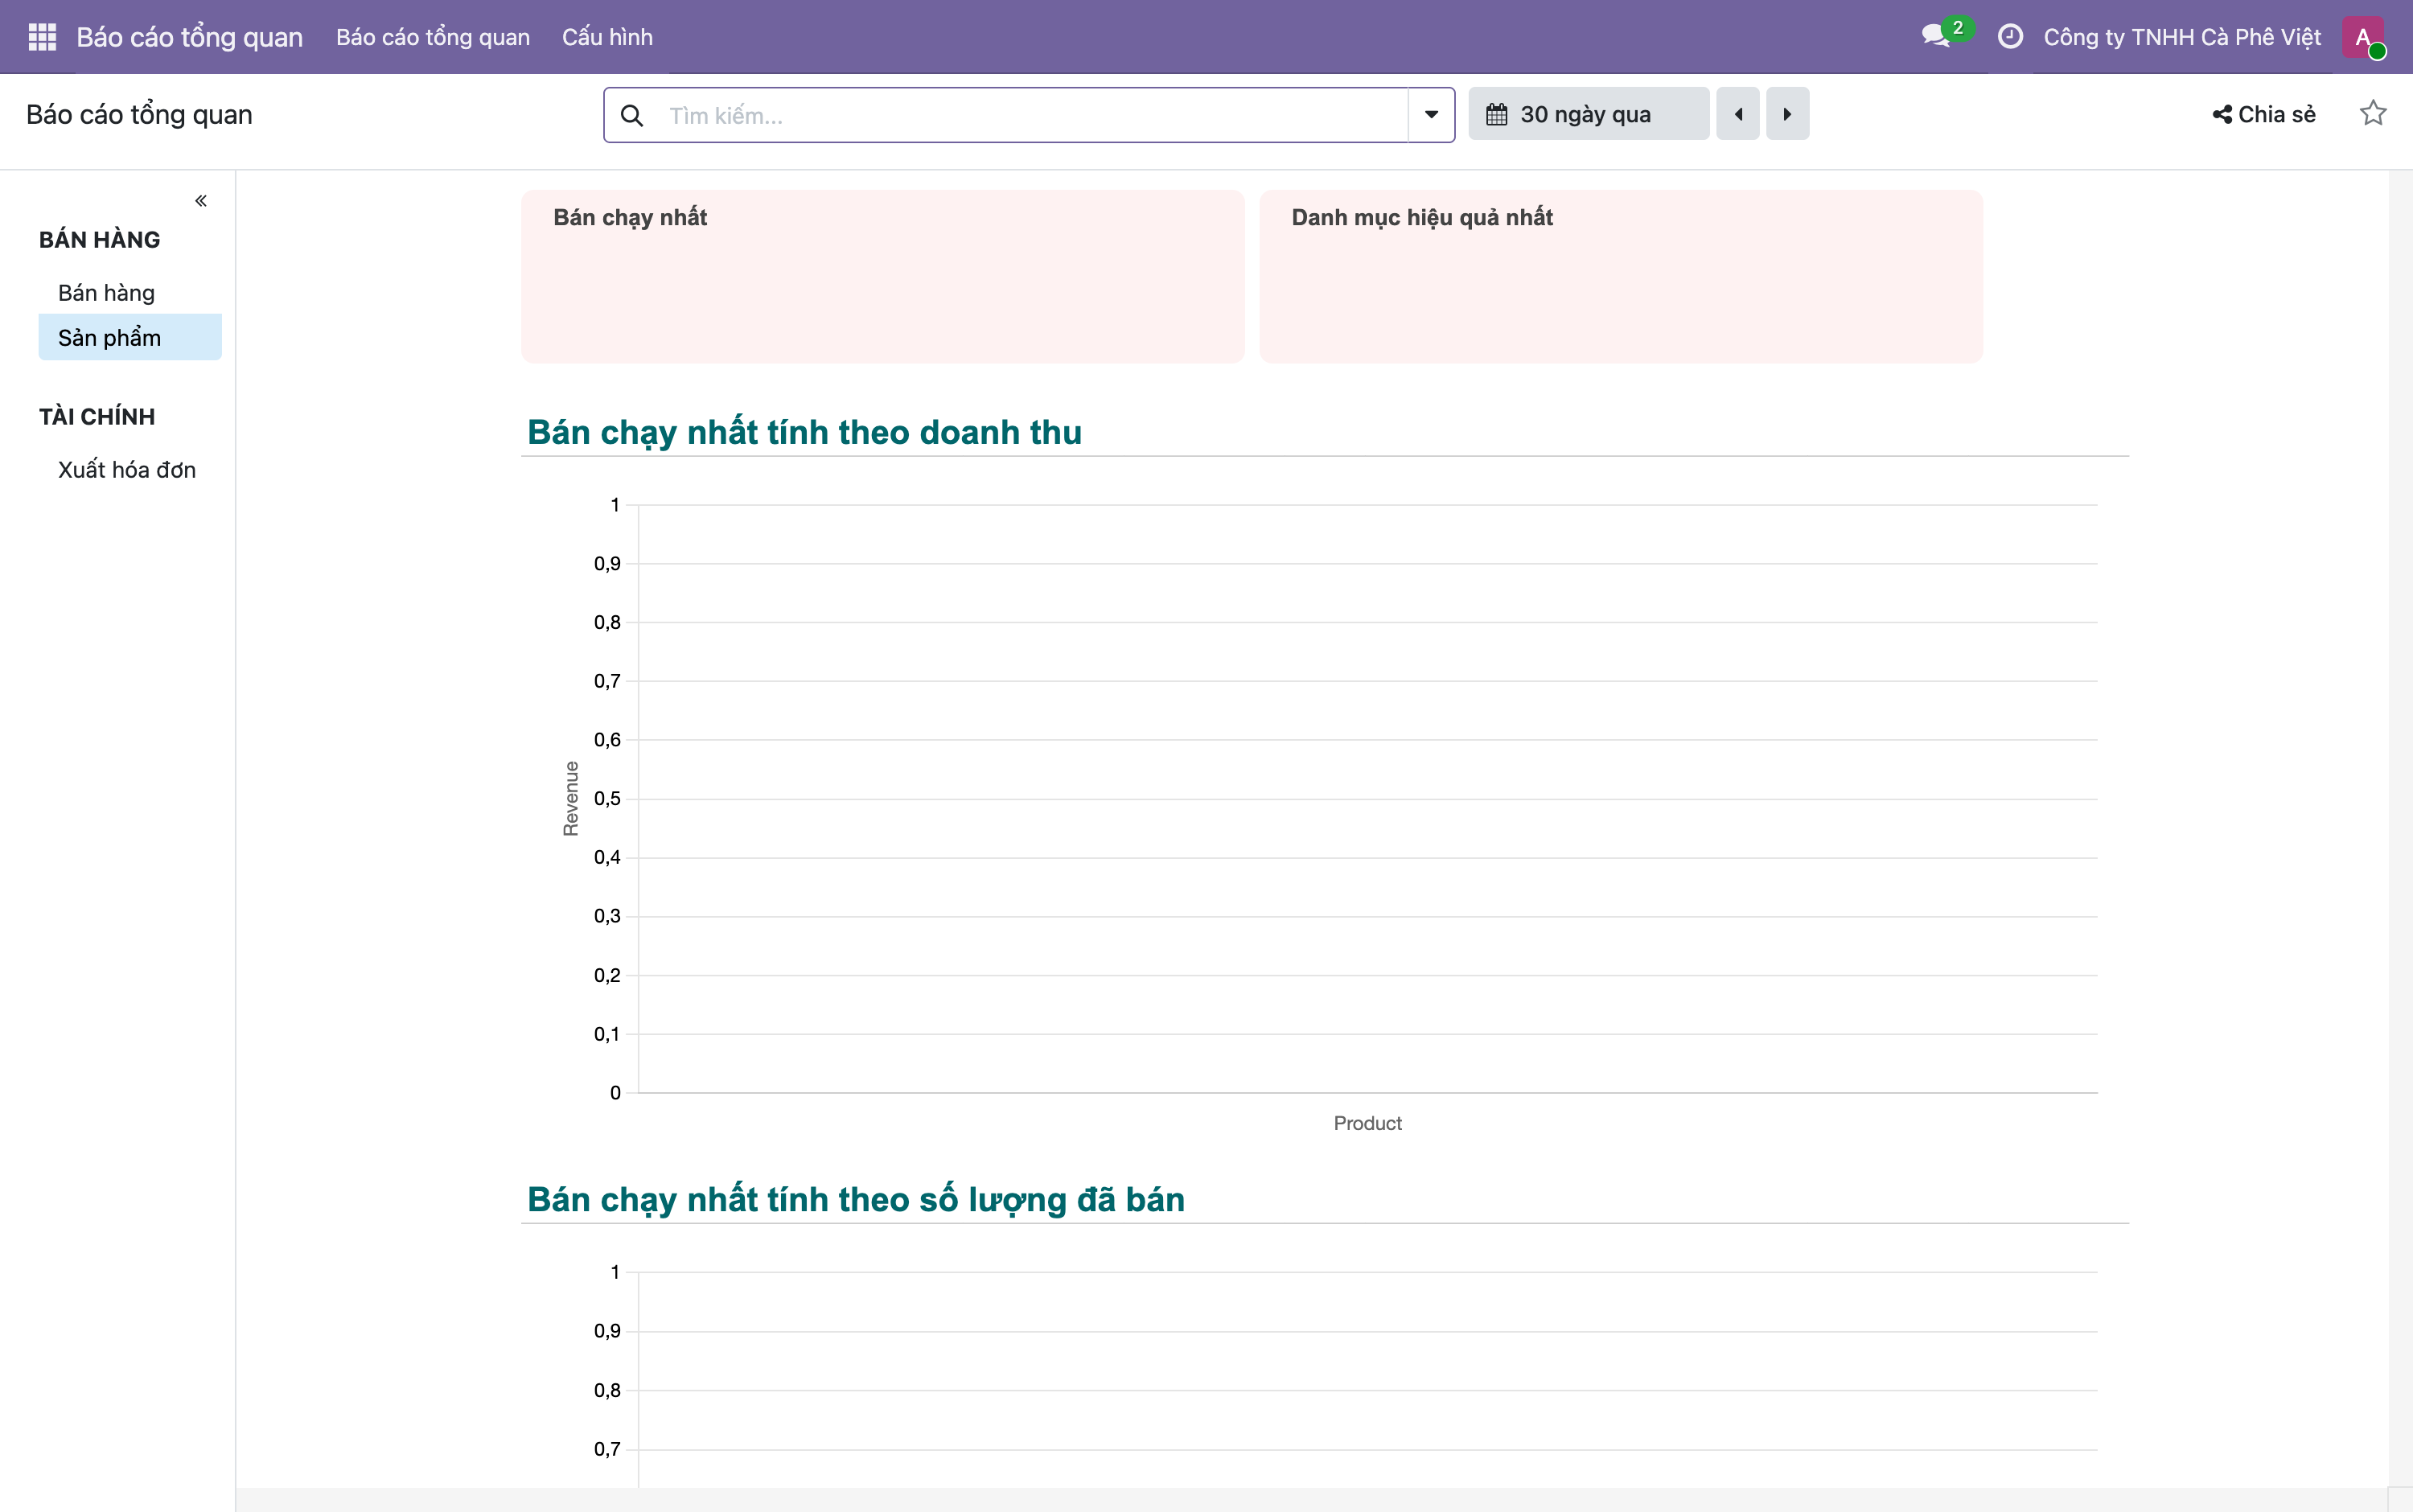
Task: Open the Cấu hình menu
Action: click(x=607, y=37)
